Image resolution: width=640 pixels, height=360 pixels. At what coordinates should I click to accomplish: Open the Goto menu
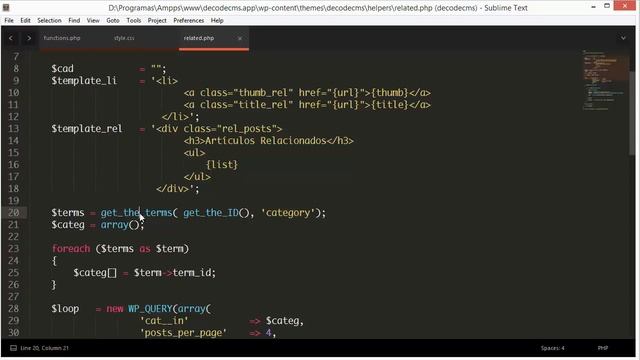pyautogui.click(x=113, y=20)
